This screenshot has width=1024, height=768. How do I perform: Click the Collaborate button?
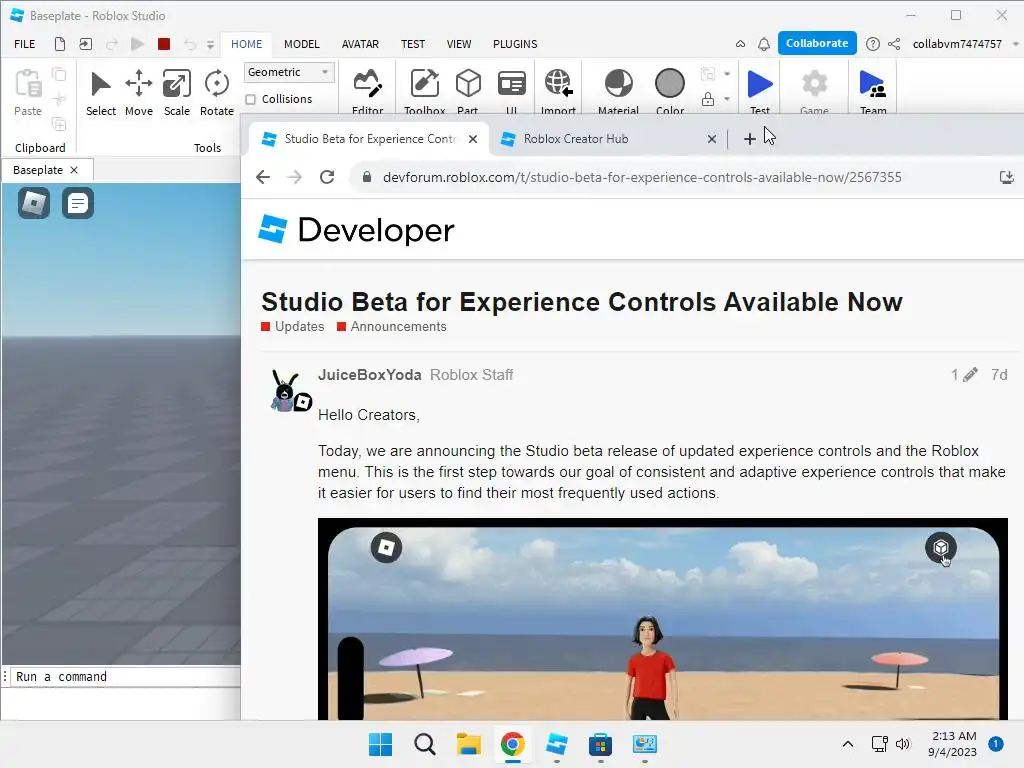(817, 43)
